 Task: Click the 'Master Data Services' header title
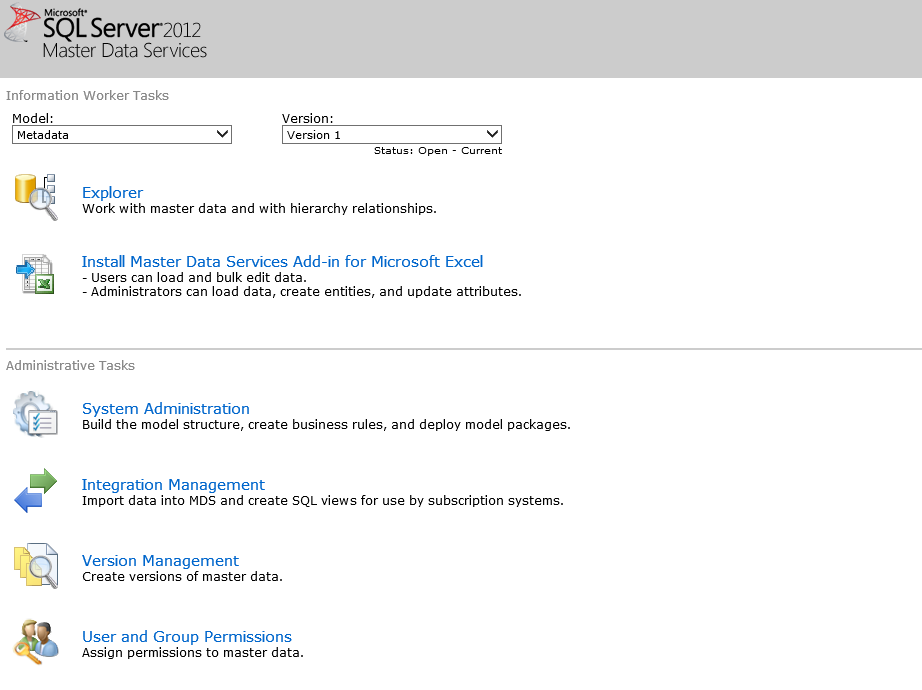[125, 51]
